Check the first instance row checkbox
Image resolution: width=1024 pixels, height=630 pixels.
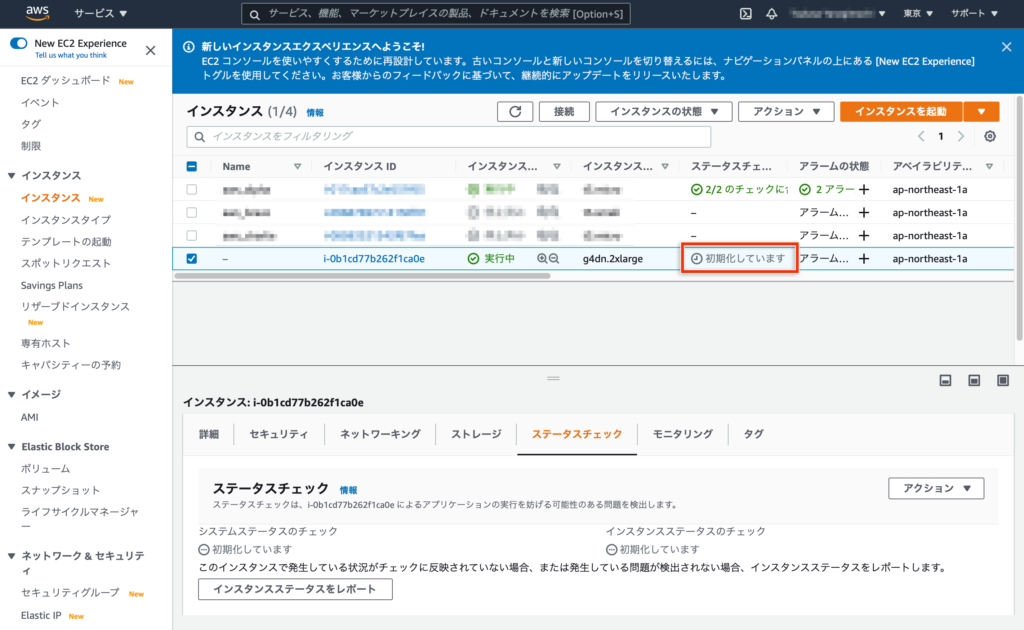[191, 189]
